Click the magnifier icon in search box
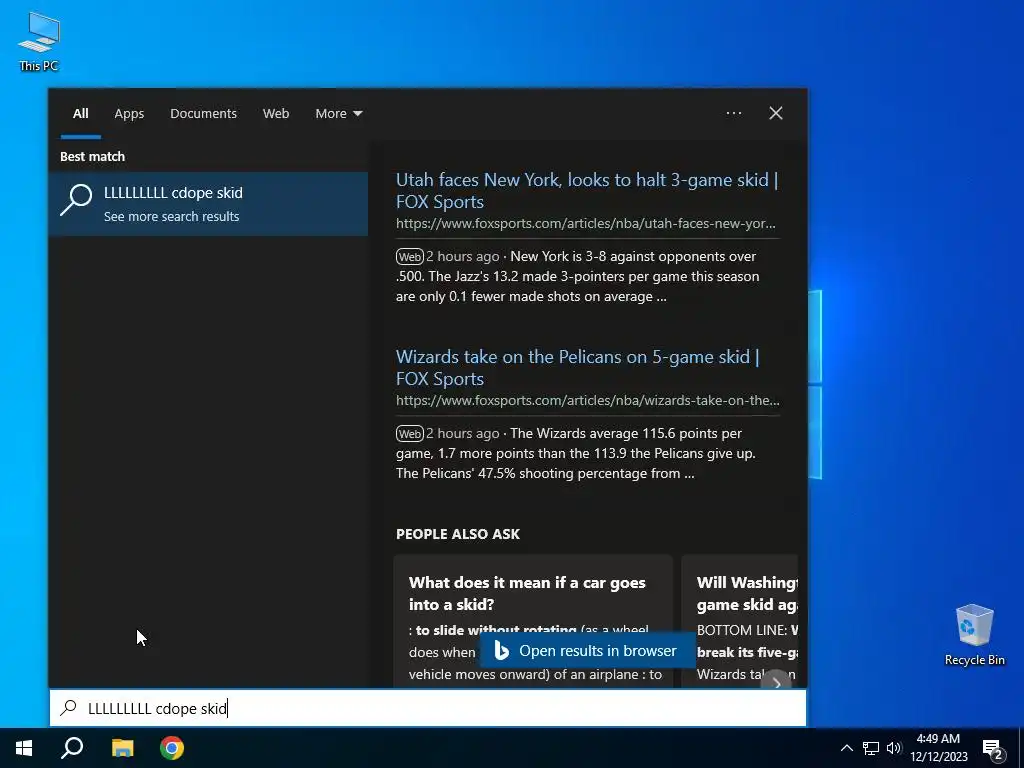 pyautogui.click(x=69, y=708)
